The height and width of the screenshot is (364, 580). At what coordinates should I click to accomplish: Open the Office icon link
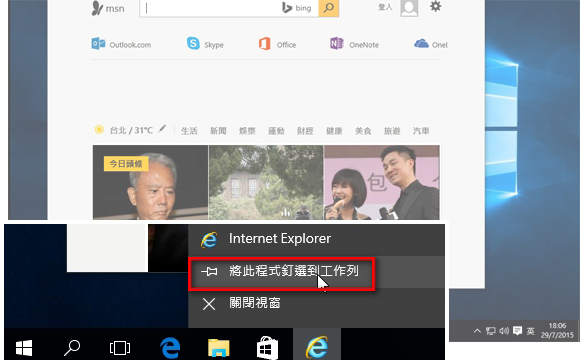click(x=264, y=44)
